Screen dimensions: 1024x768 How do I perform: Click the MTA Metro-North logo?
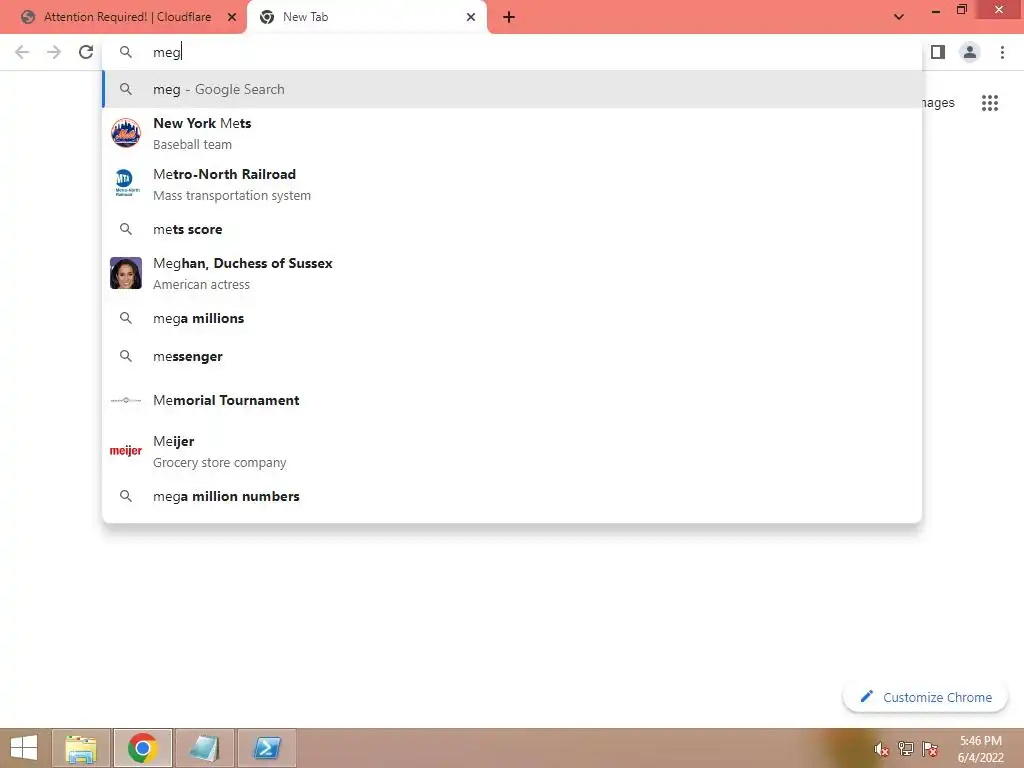(x=125, y=183)
